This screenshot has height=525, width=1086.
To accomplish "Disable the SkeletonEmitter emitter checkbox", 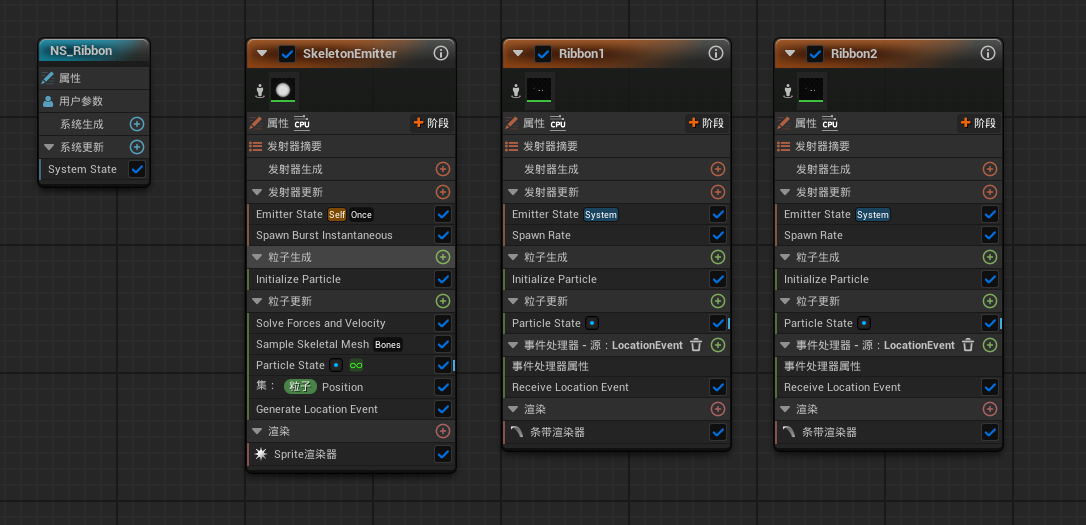I will [x=287, y=53].
